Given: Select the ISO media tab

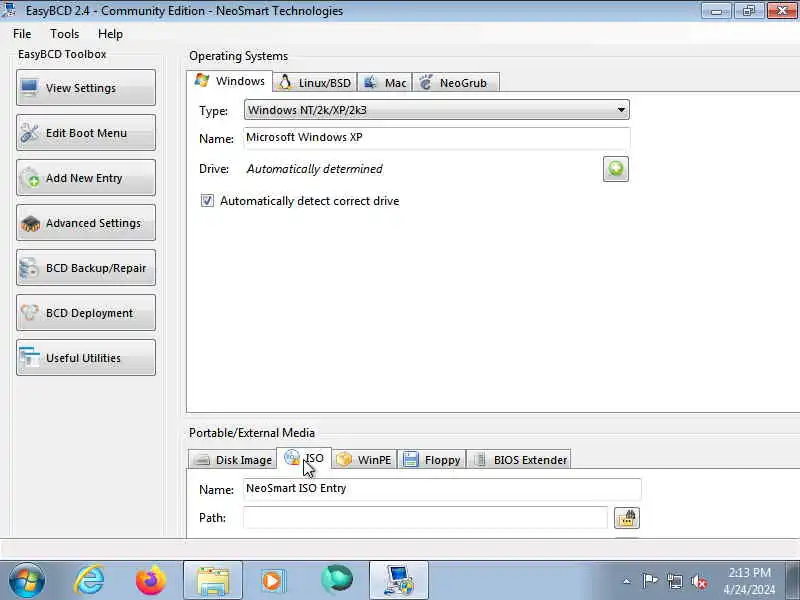Looking at the screenshot, I should (304, 458).
